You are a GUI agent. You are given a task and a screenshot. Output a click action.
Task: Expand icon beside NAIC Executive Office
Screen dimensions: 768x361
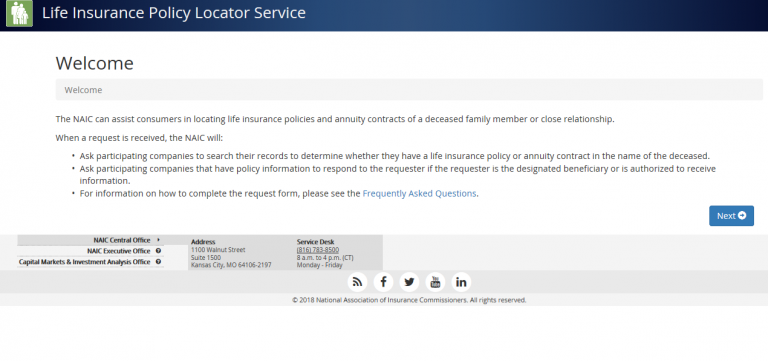(158, 251)
